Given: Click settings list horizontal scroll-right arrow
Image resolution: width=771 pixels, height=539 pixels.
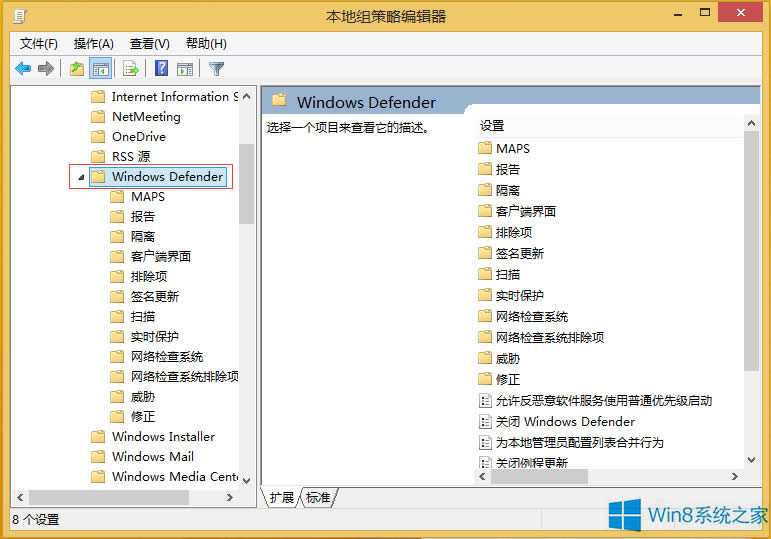Looking at the screenshot, I should click(x=735, y=477).
